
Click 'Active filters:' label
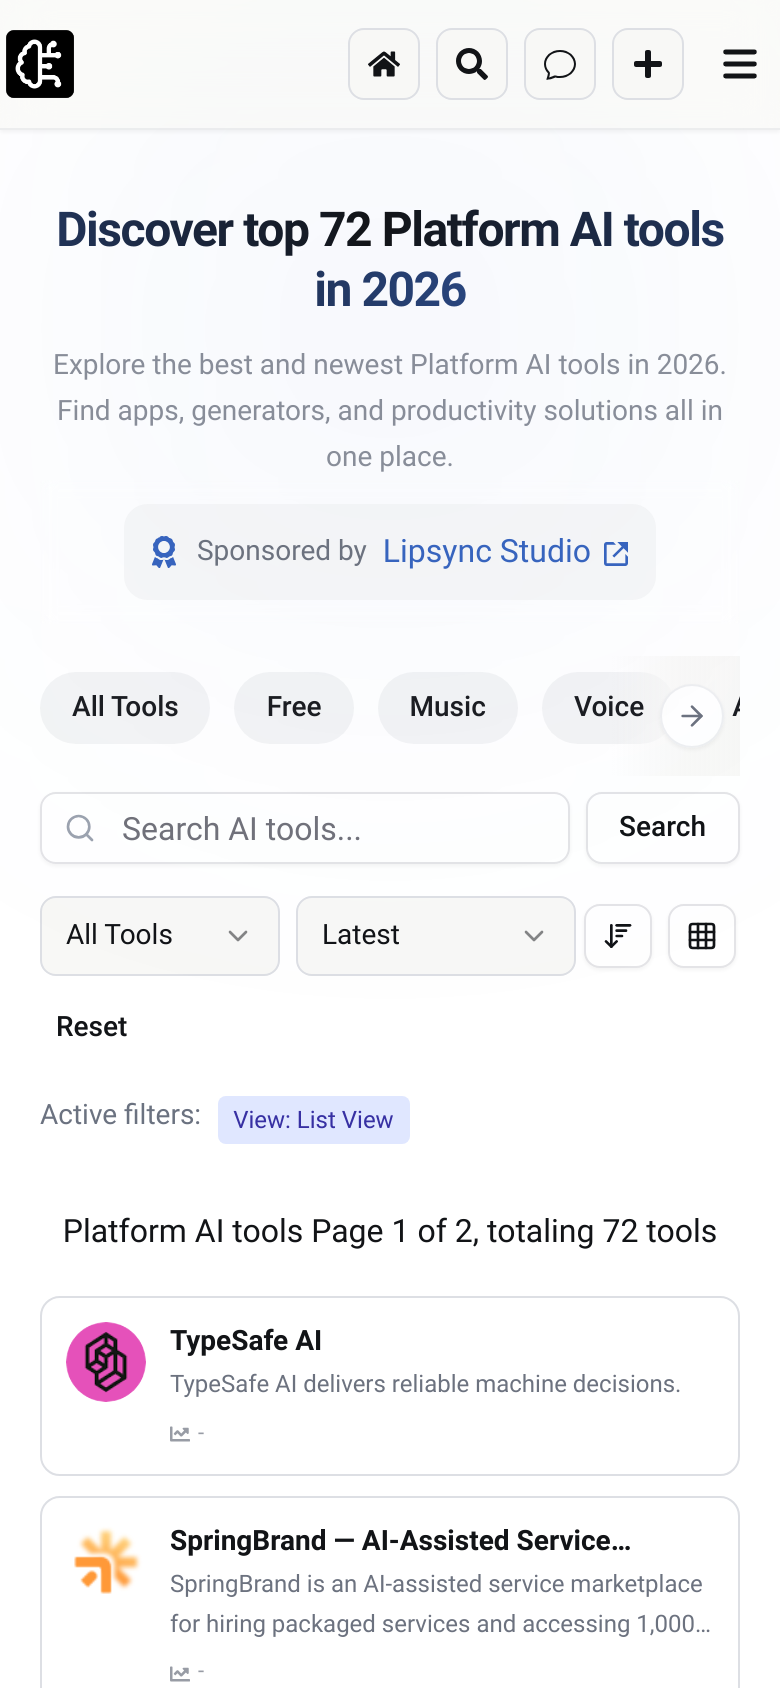121,1115
